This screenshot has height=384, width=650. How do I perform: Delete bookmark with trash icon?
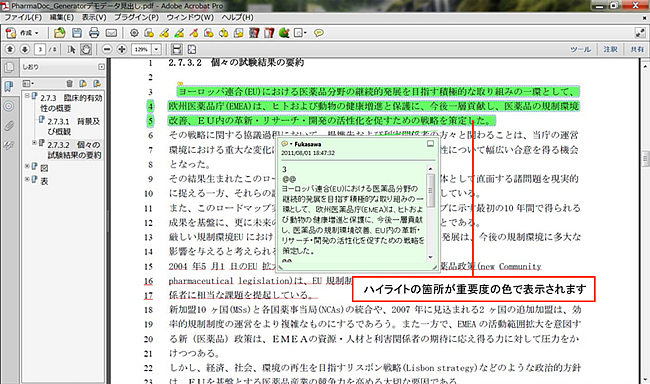(x=69, y=83)
